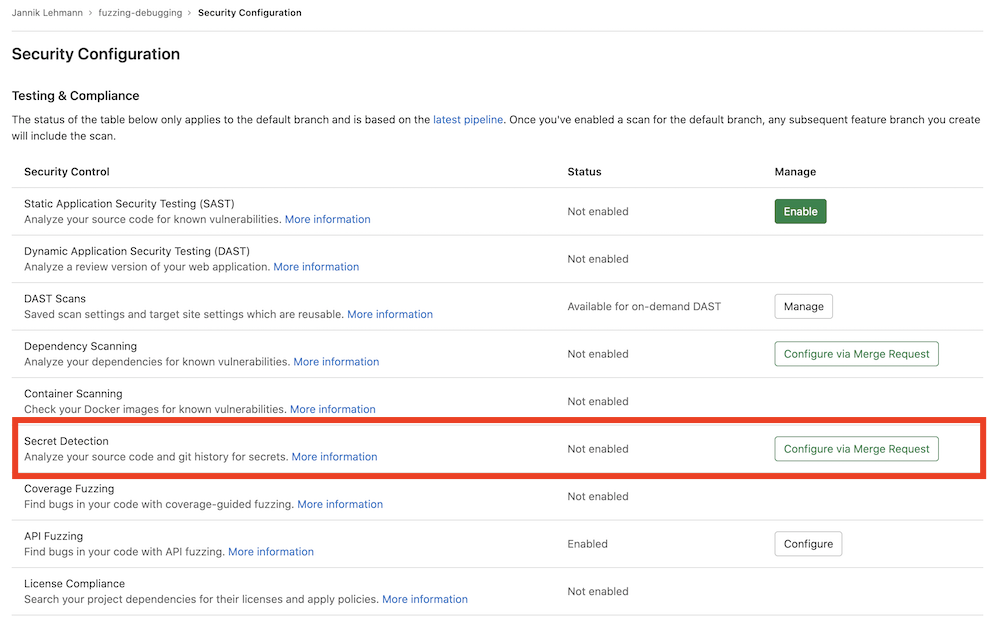Open More information for DAST
The width and height of the screenshot is (1000, 617).
click(x=316, y=266)
